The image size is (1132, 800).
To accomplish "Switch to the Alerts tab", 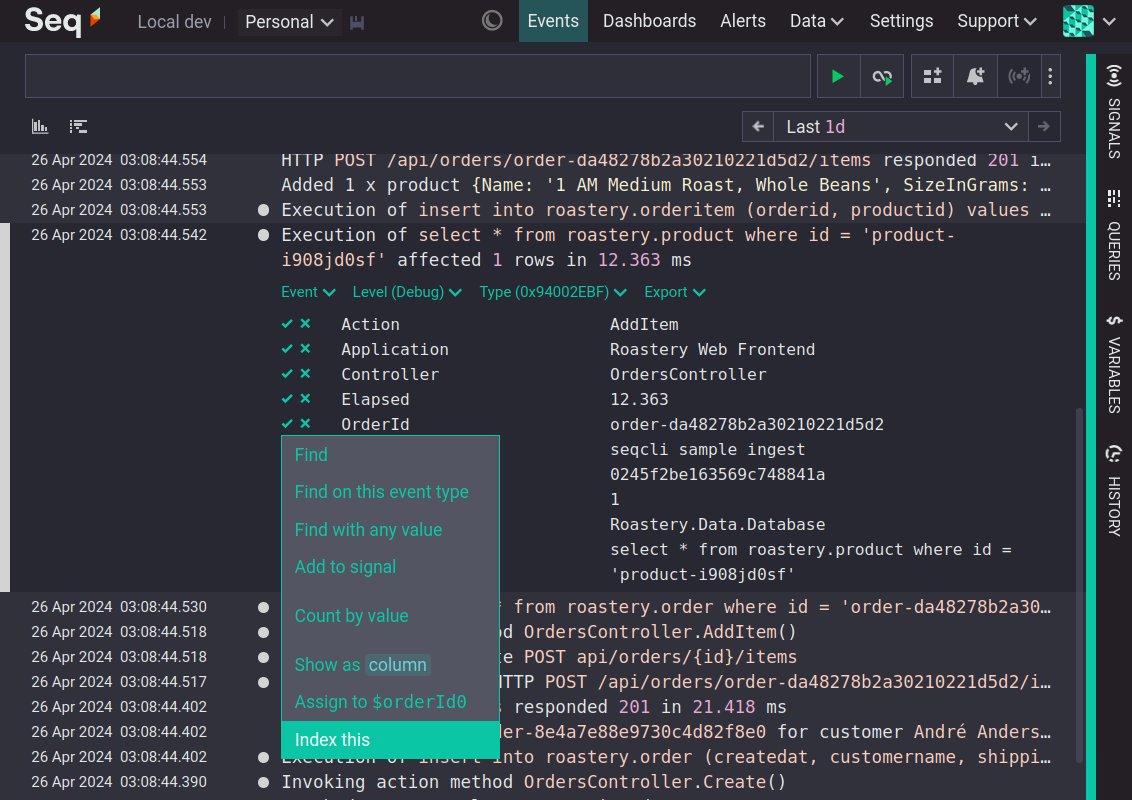I will (743, 21).
